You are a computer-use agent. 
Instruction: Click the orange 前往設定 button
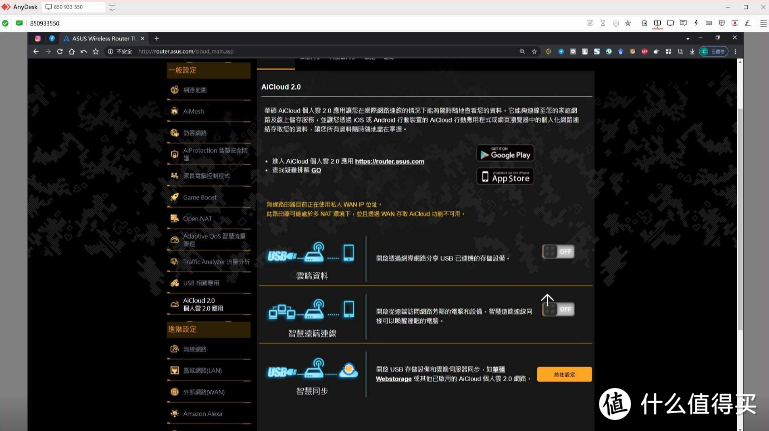pyautogui.click(x=564, y=375)
